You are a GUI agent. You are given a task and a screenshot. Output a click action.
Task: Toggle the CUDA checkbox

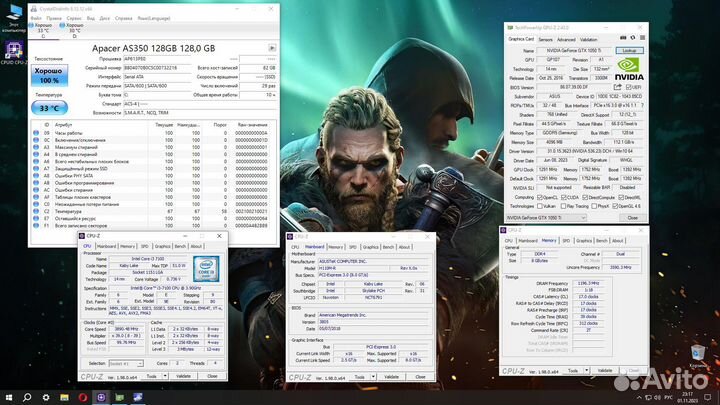tap(563, 197)
